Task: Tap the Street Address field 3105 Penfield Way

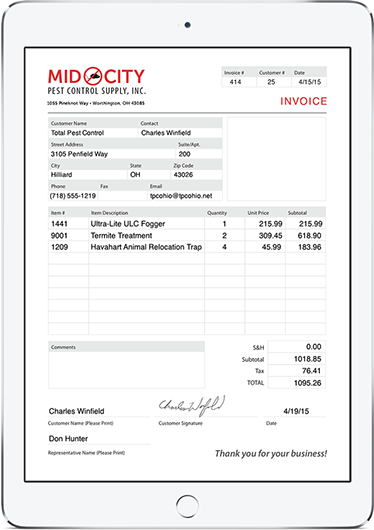Action: pyautogui.click(x=112, y=154)
